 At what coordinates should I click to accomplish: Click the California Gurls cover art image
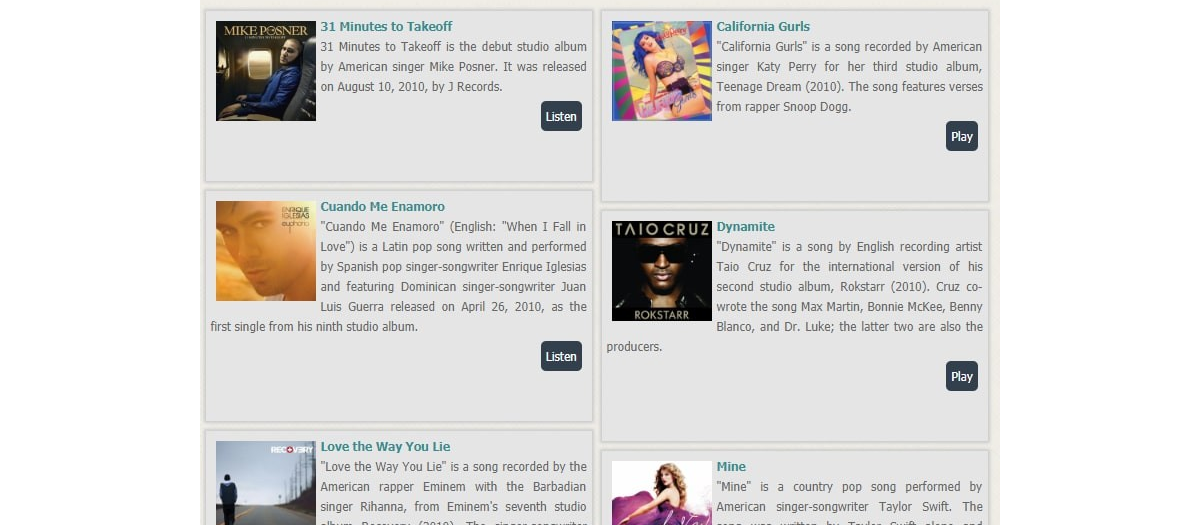662,71
